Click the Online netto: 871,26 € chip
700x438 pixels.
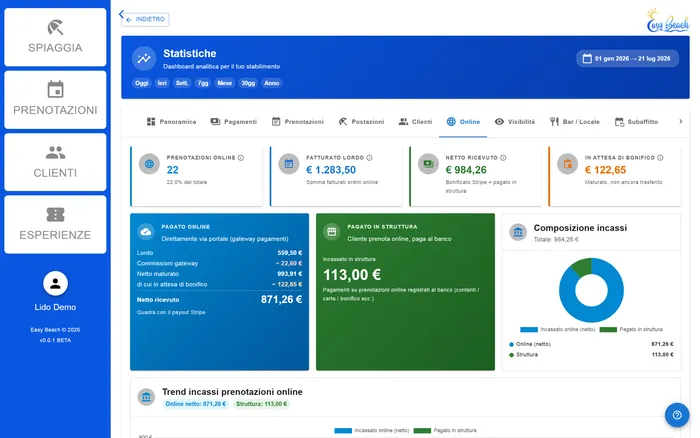[x=196, y=404]
